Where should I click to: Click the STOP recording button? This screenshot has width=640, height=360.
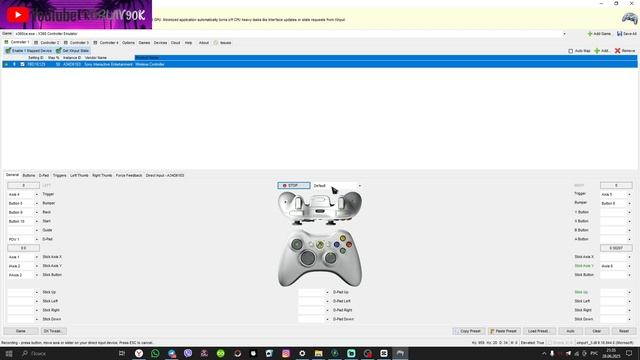click(x=294, y=186)
